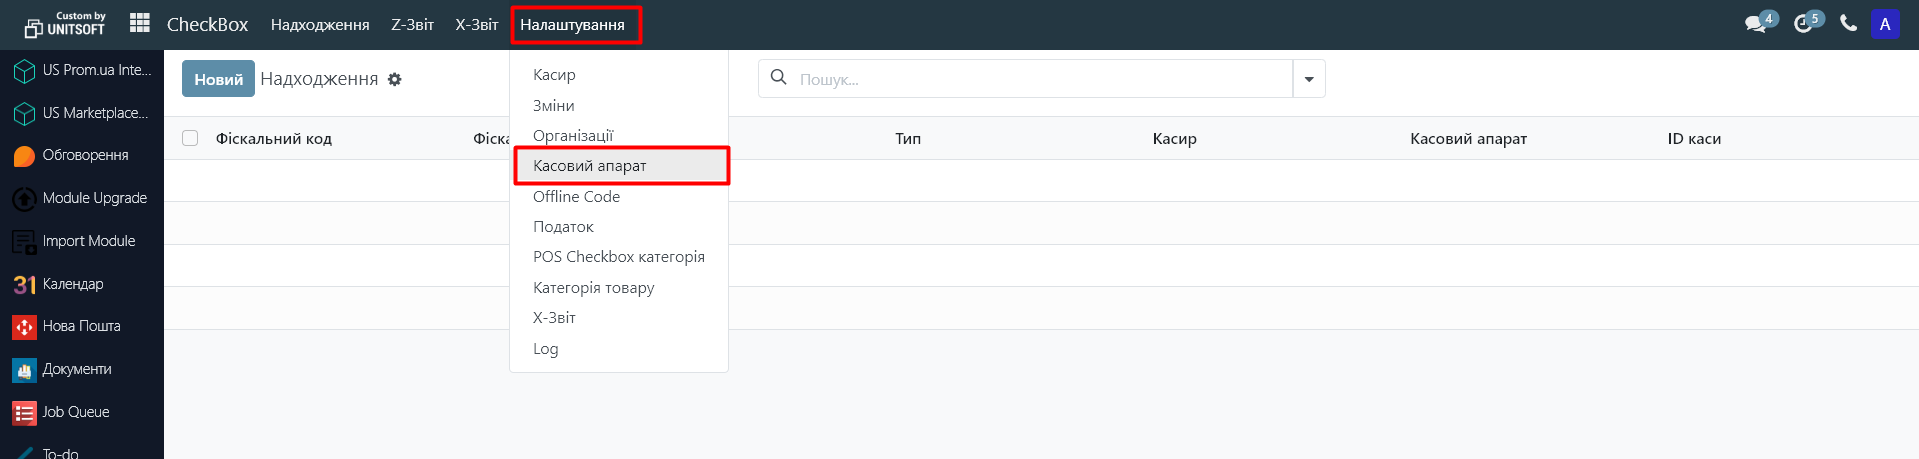1919x459 pixels.
Task: Open the Module Upgrade icon
Action: pos(24,199)
